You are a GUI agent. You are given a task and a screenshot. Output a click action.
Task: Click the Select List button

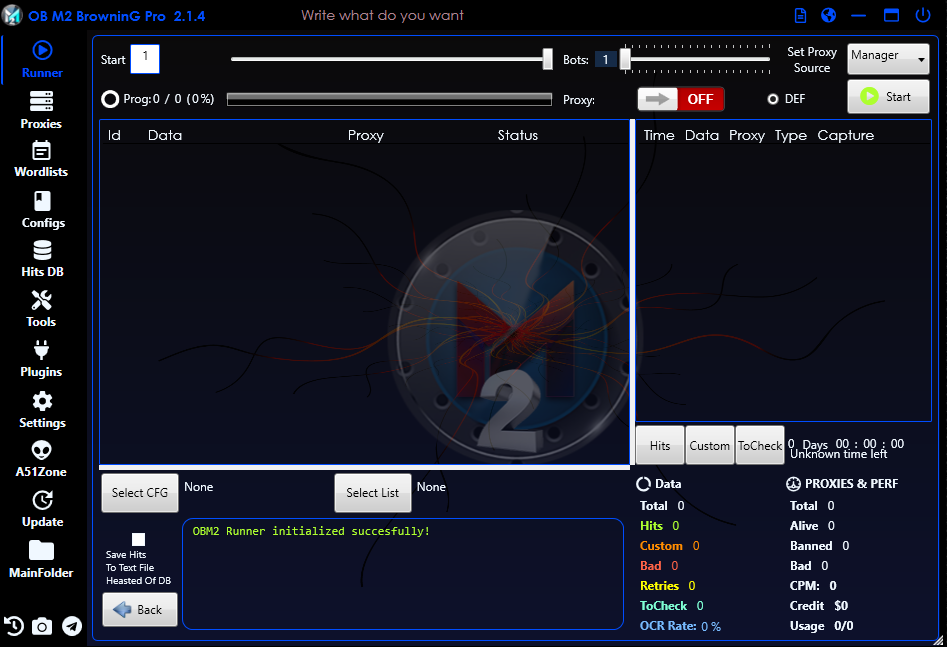[373, 492]
